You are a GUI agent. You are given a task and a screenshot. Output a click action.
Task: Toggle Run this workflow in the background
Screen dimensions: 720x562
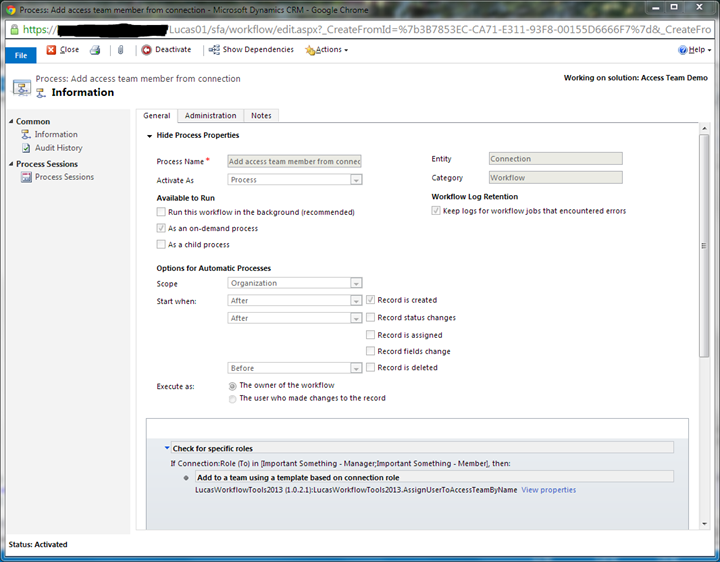(x=161, y=212)
